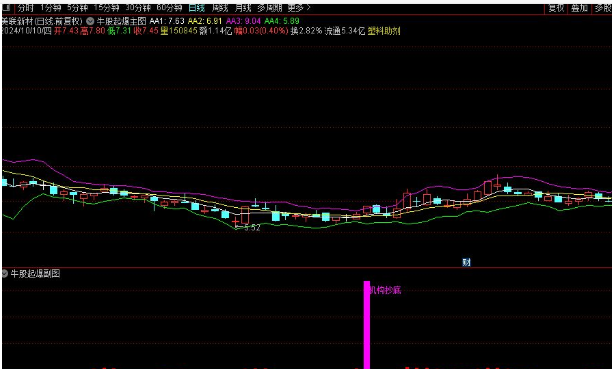This screenshot has height=369, width=612.
Task: Click the 复权 button
Action: (x=556, y=8)
